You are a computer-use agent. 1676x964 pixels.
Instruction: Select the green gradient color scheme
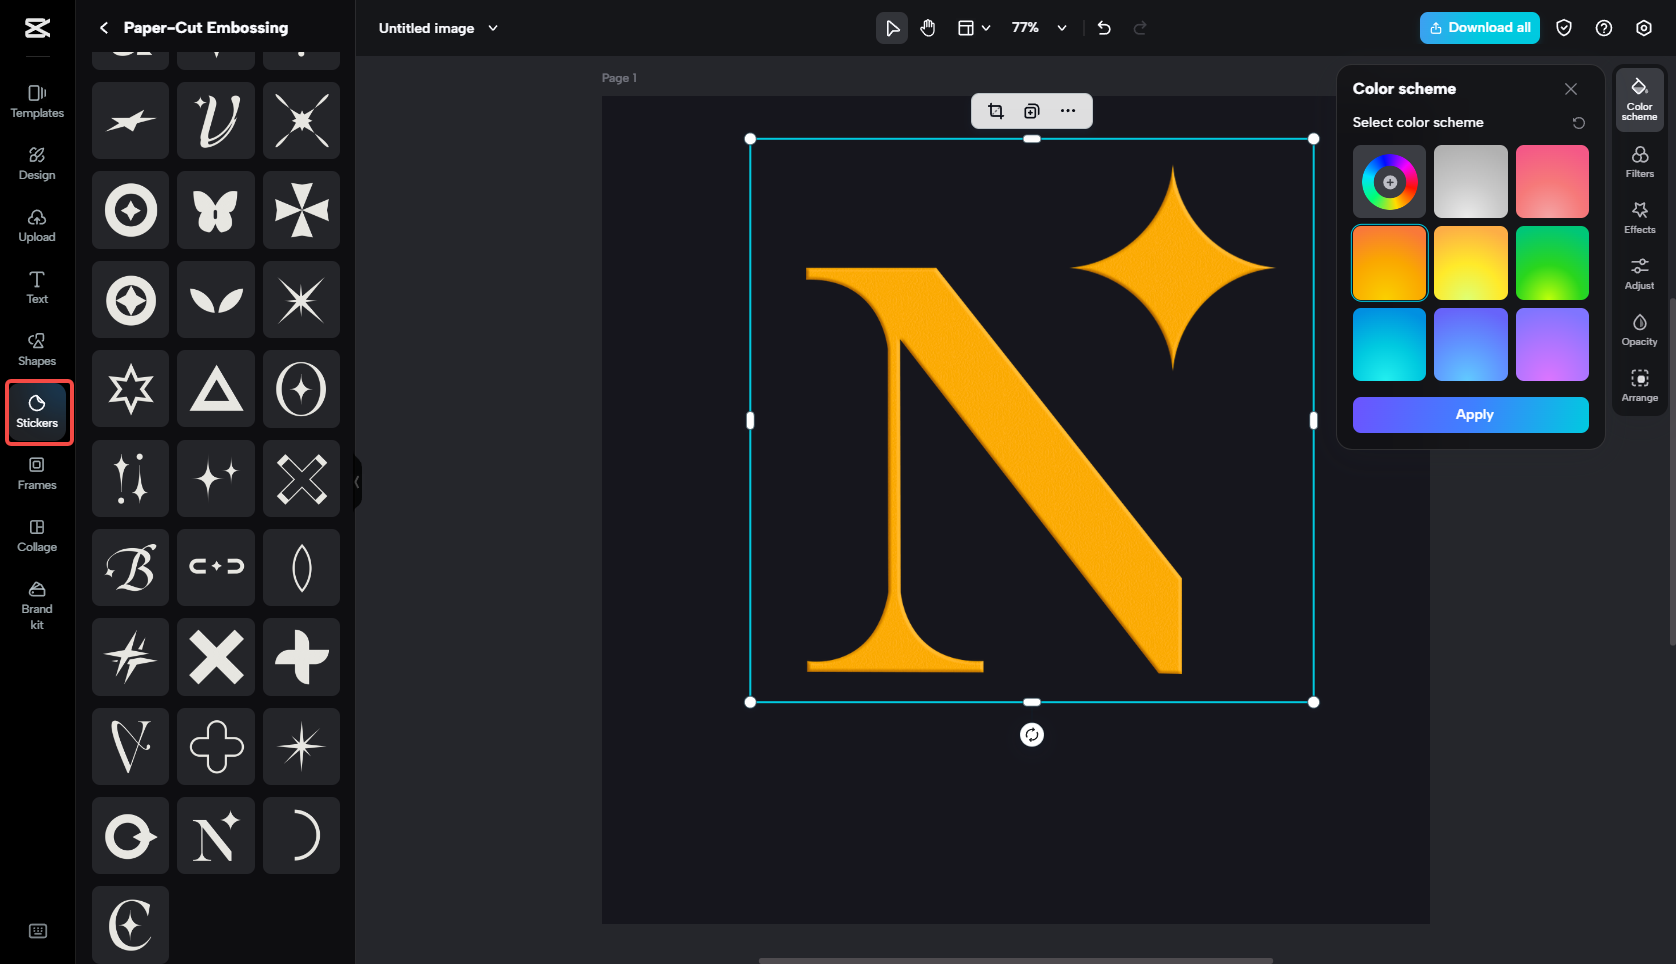(1552, 263)
